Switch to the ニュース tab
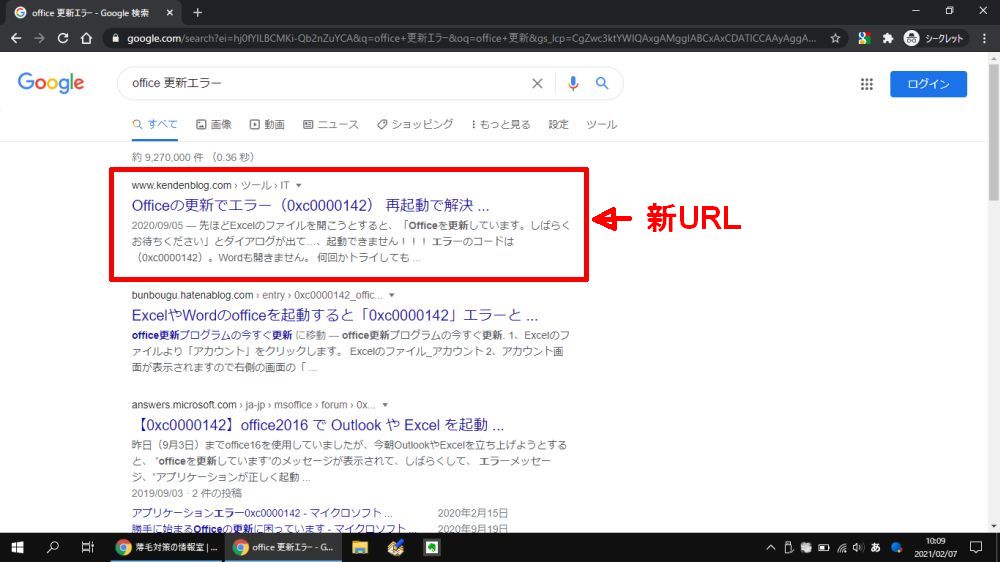This screenshot has height=562, width=1000. pos(331,124)
